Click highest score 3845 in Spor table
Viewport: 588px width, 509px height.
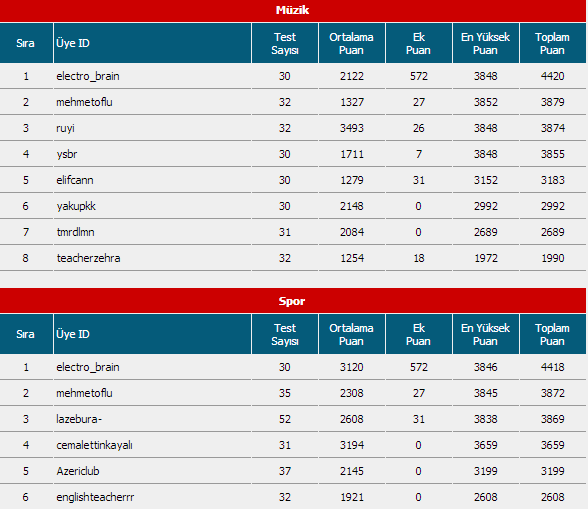coord(486,393)
